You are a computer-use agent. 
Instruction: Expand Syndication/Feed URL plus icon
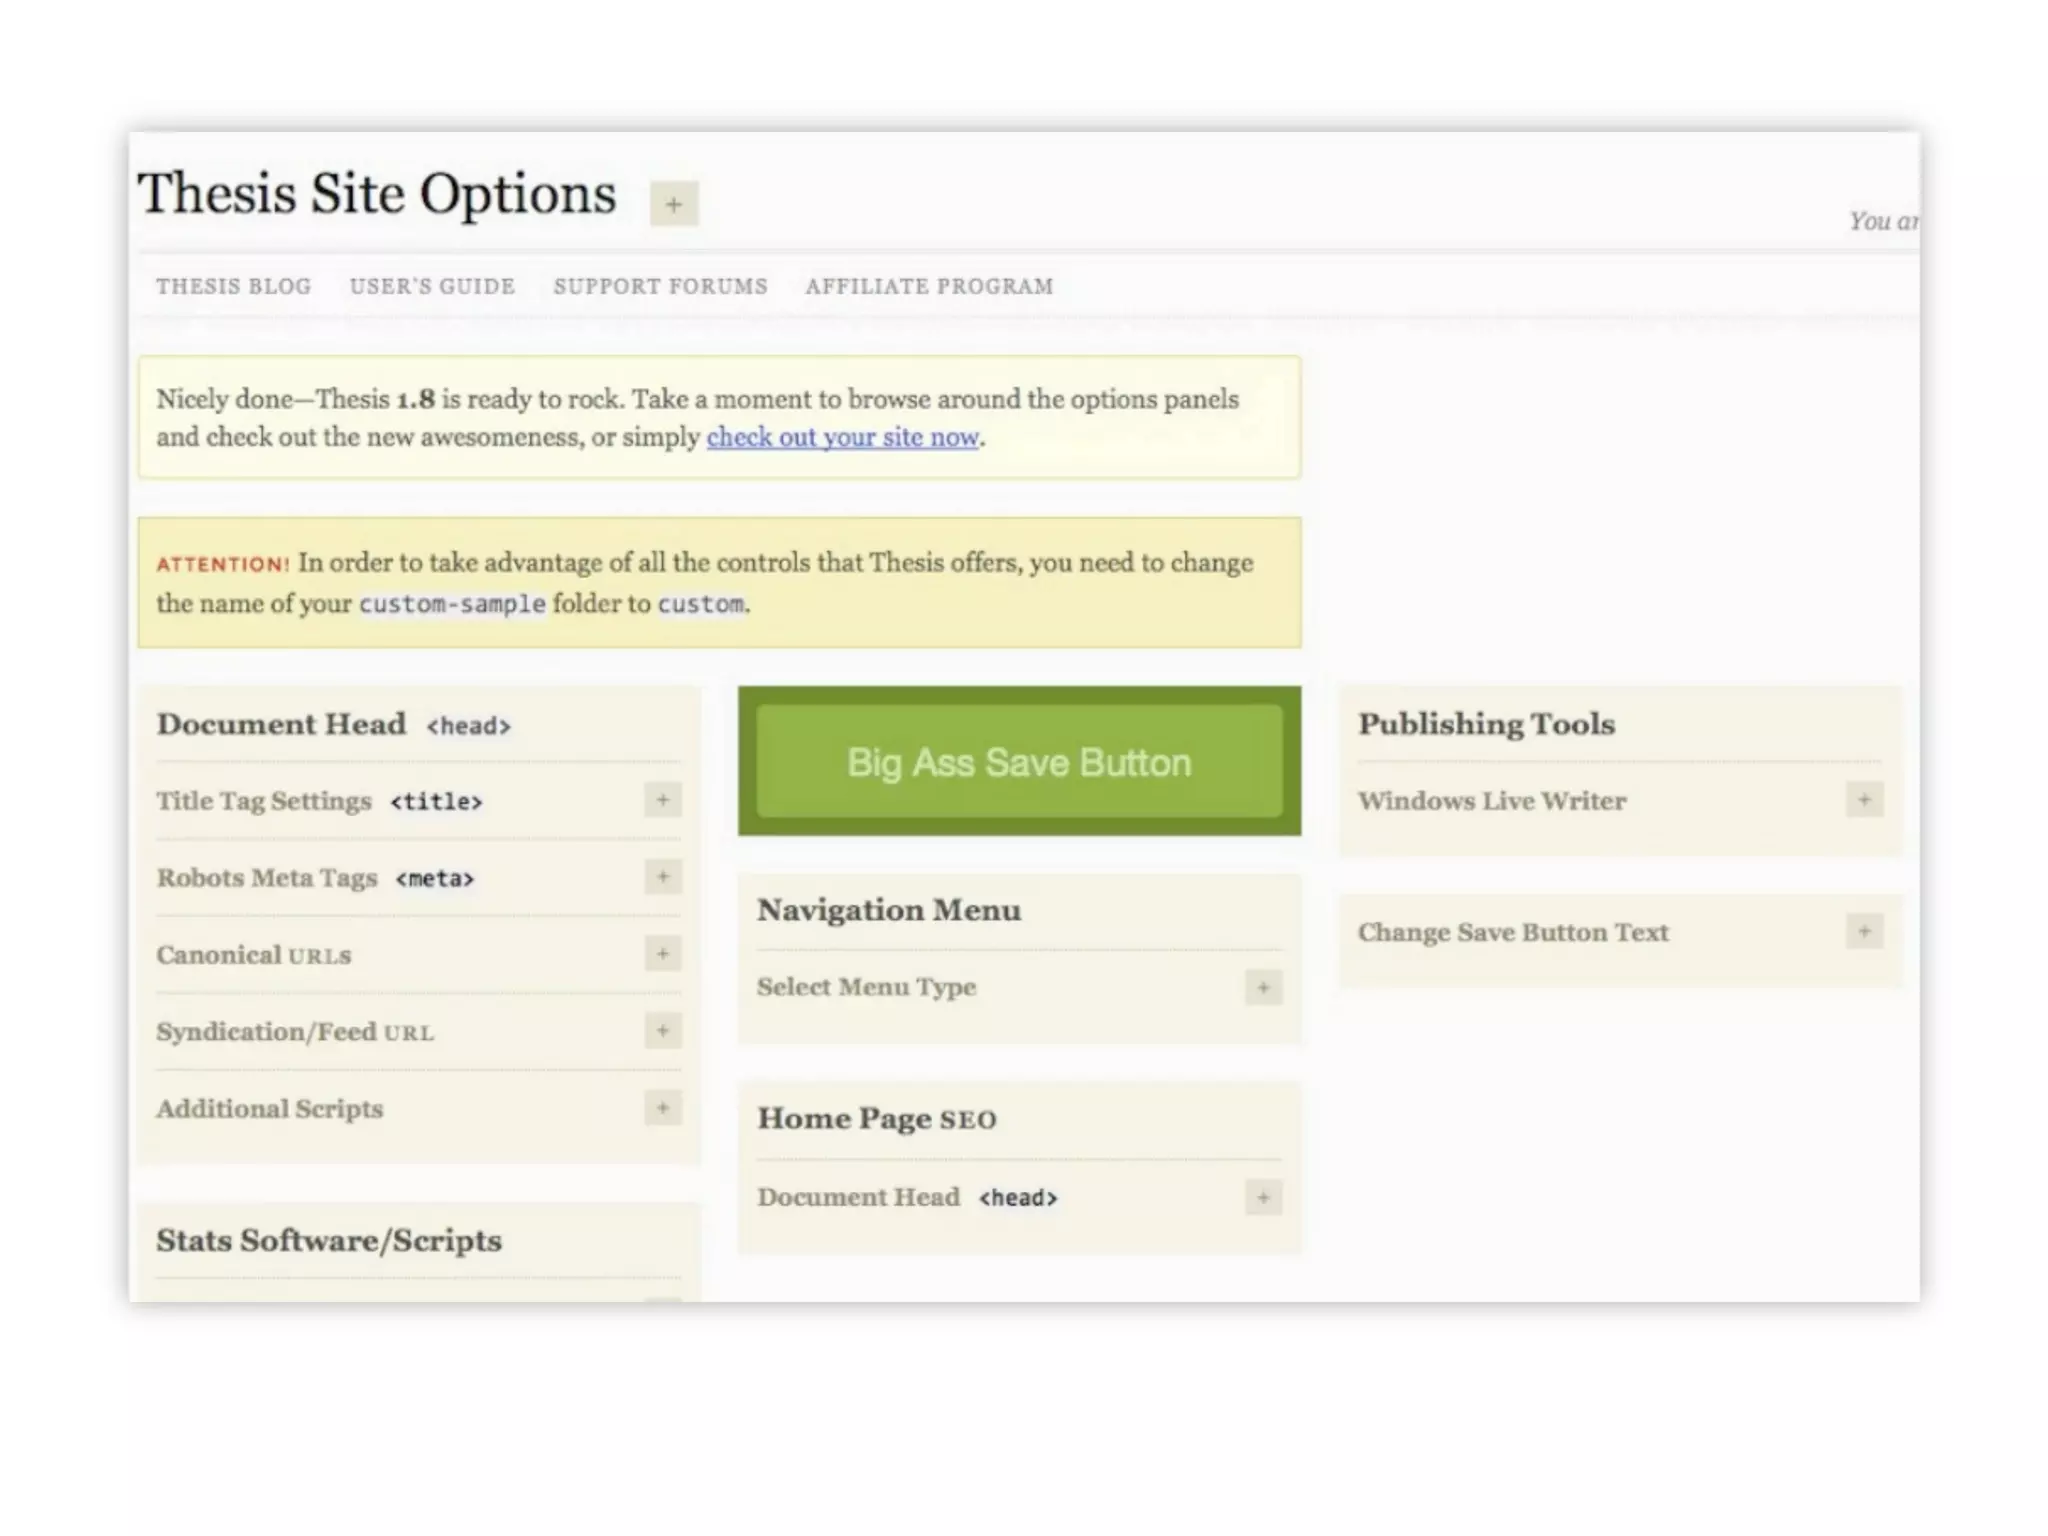662,1031
